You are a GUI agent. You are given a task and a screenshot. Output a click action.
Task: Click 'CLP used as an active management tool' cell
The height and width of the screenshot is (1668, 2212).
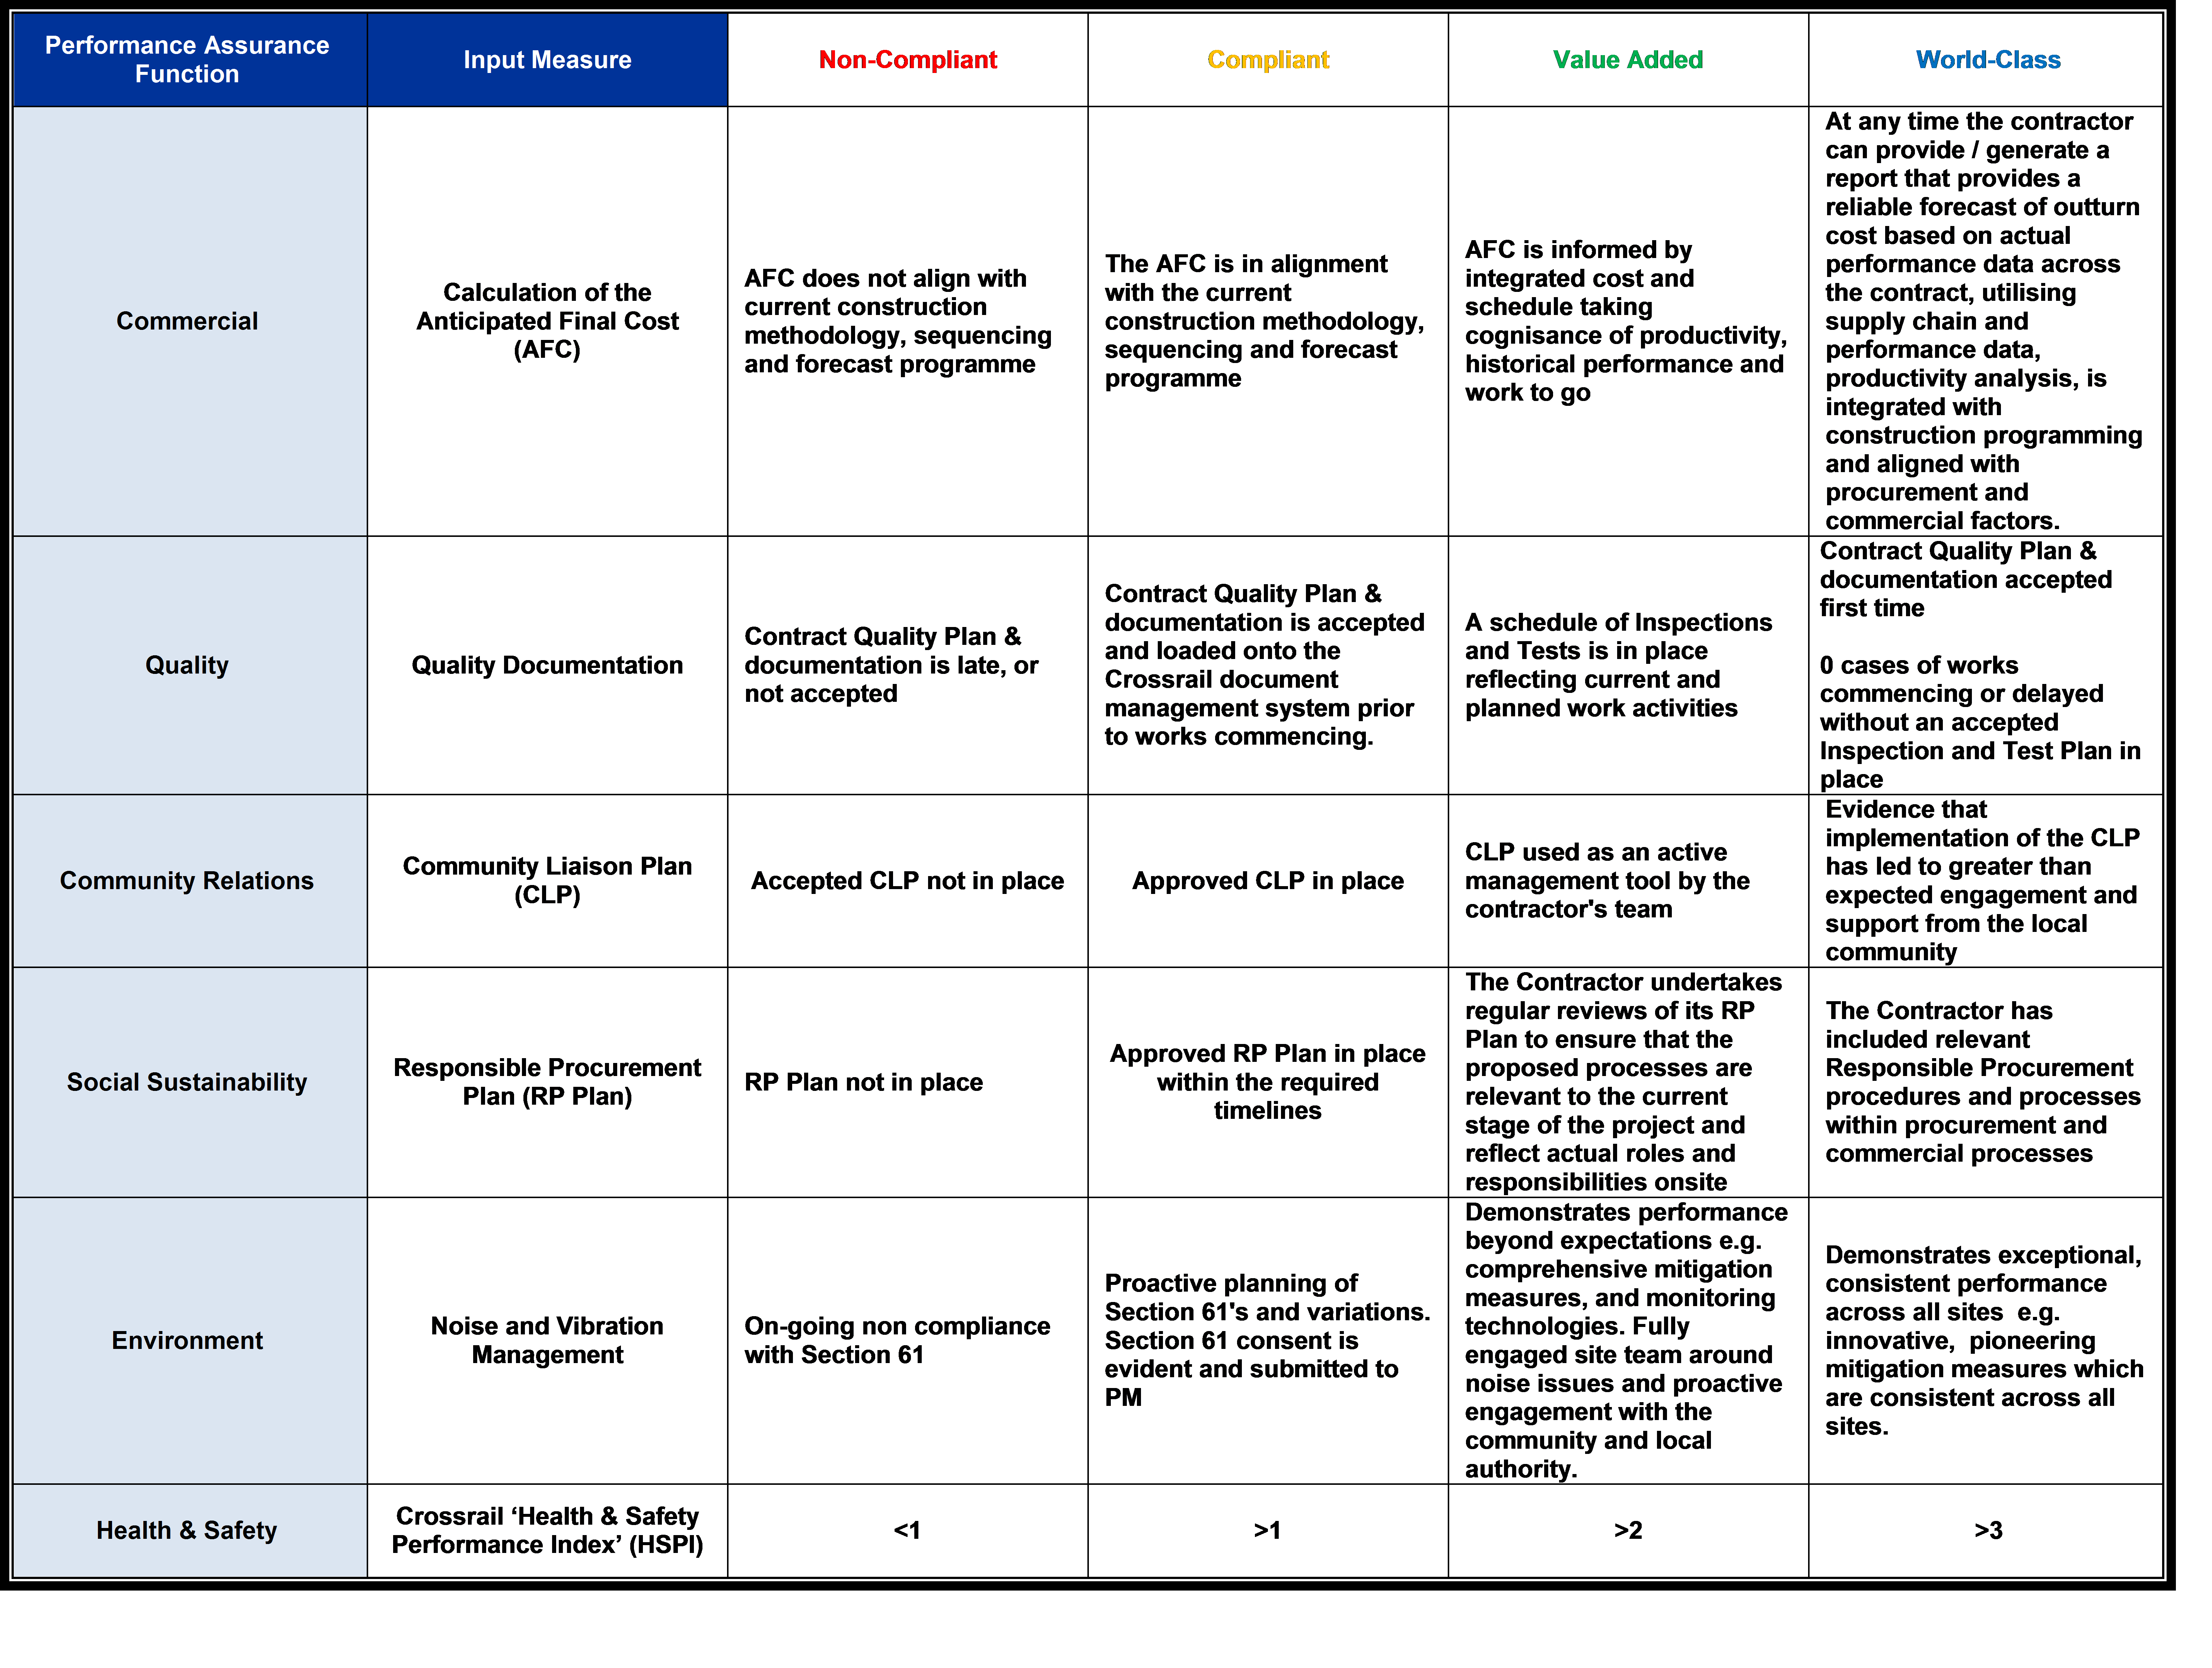point(1628,881)
